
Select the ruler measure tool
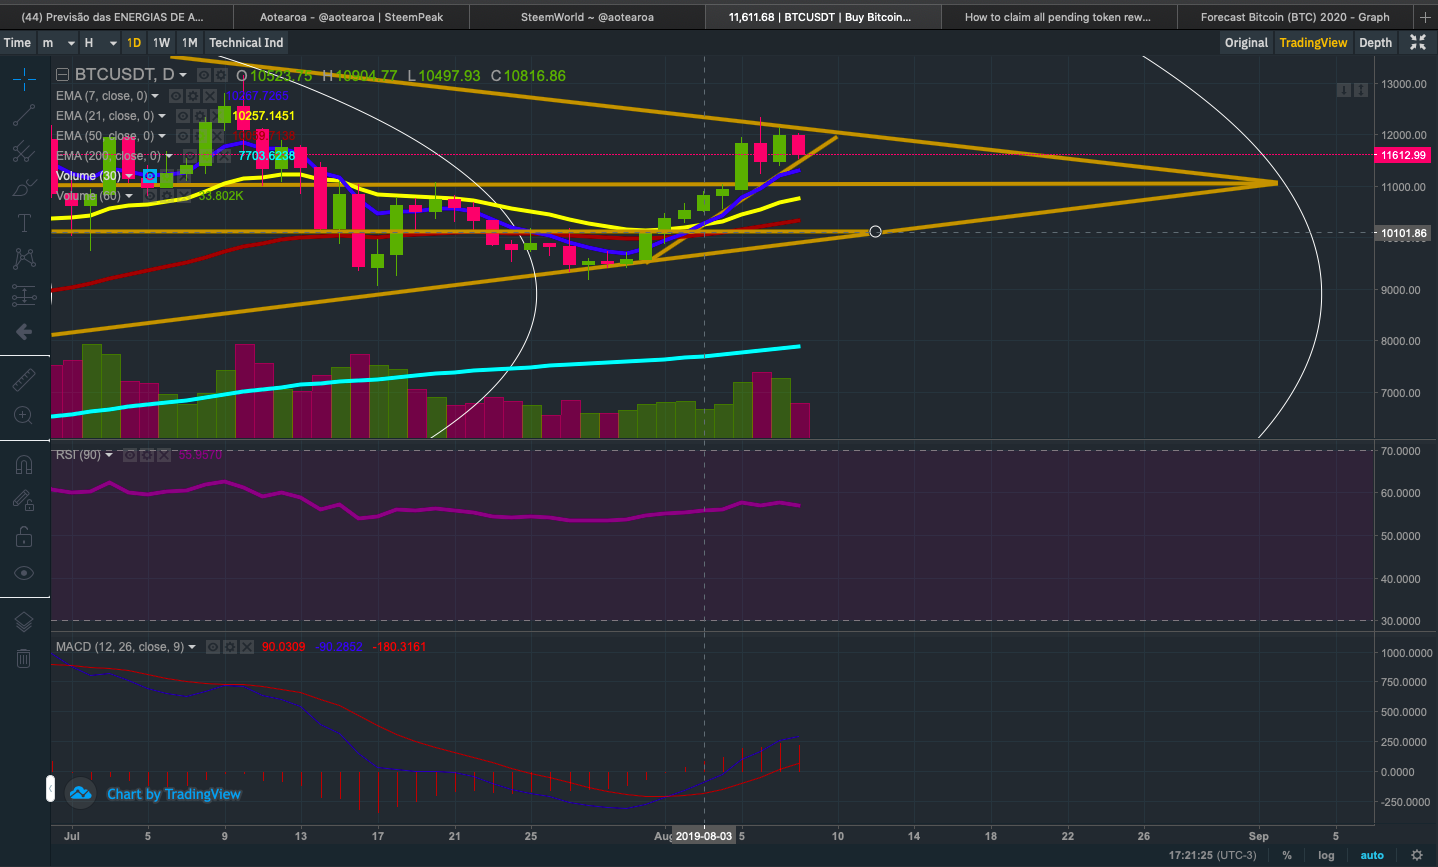tap(24, 379)
